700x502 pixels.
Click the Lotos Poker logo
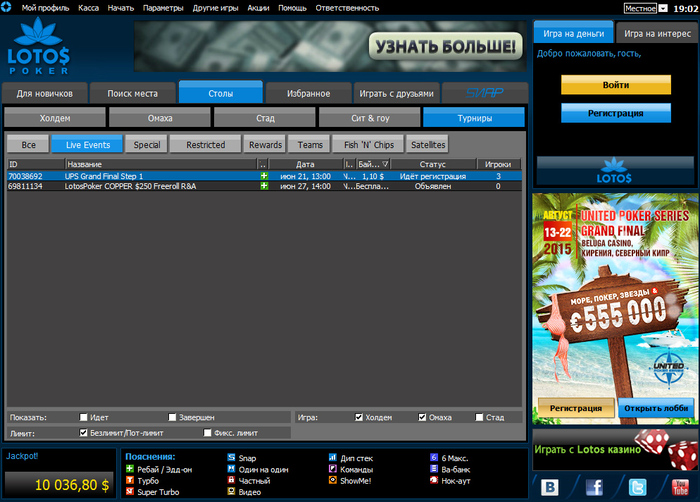[38, 46]
